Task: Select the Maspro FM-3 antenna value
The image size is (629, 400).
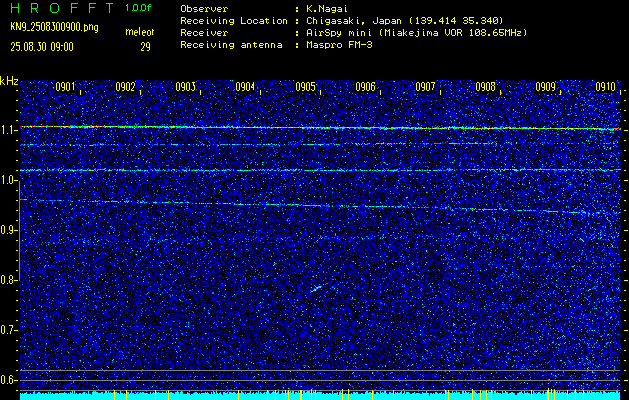Action: tap(340, 45)
